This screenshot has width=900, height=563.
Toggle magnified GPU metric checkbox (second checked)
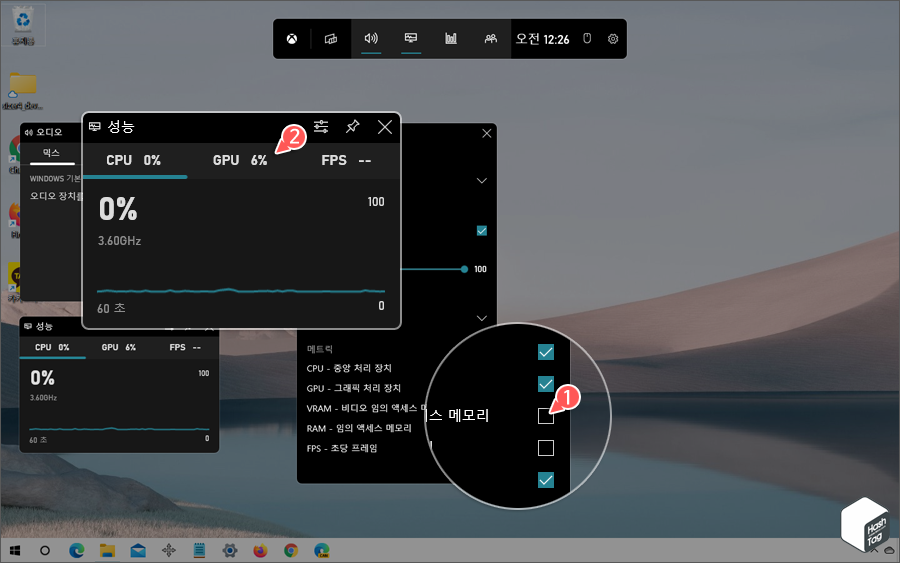[546, 384]
